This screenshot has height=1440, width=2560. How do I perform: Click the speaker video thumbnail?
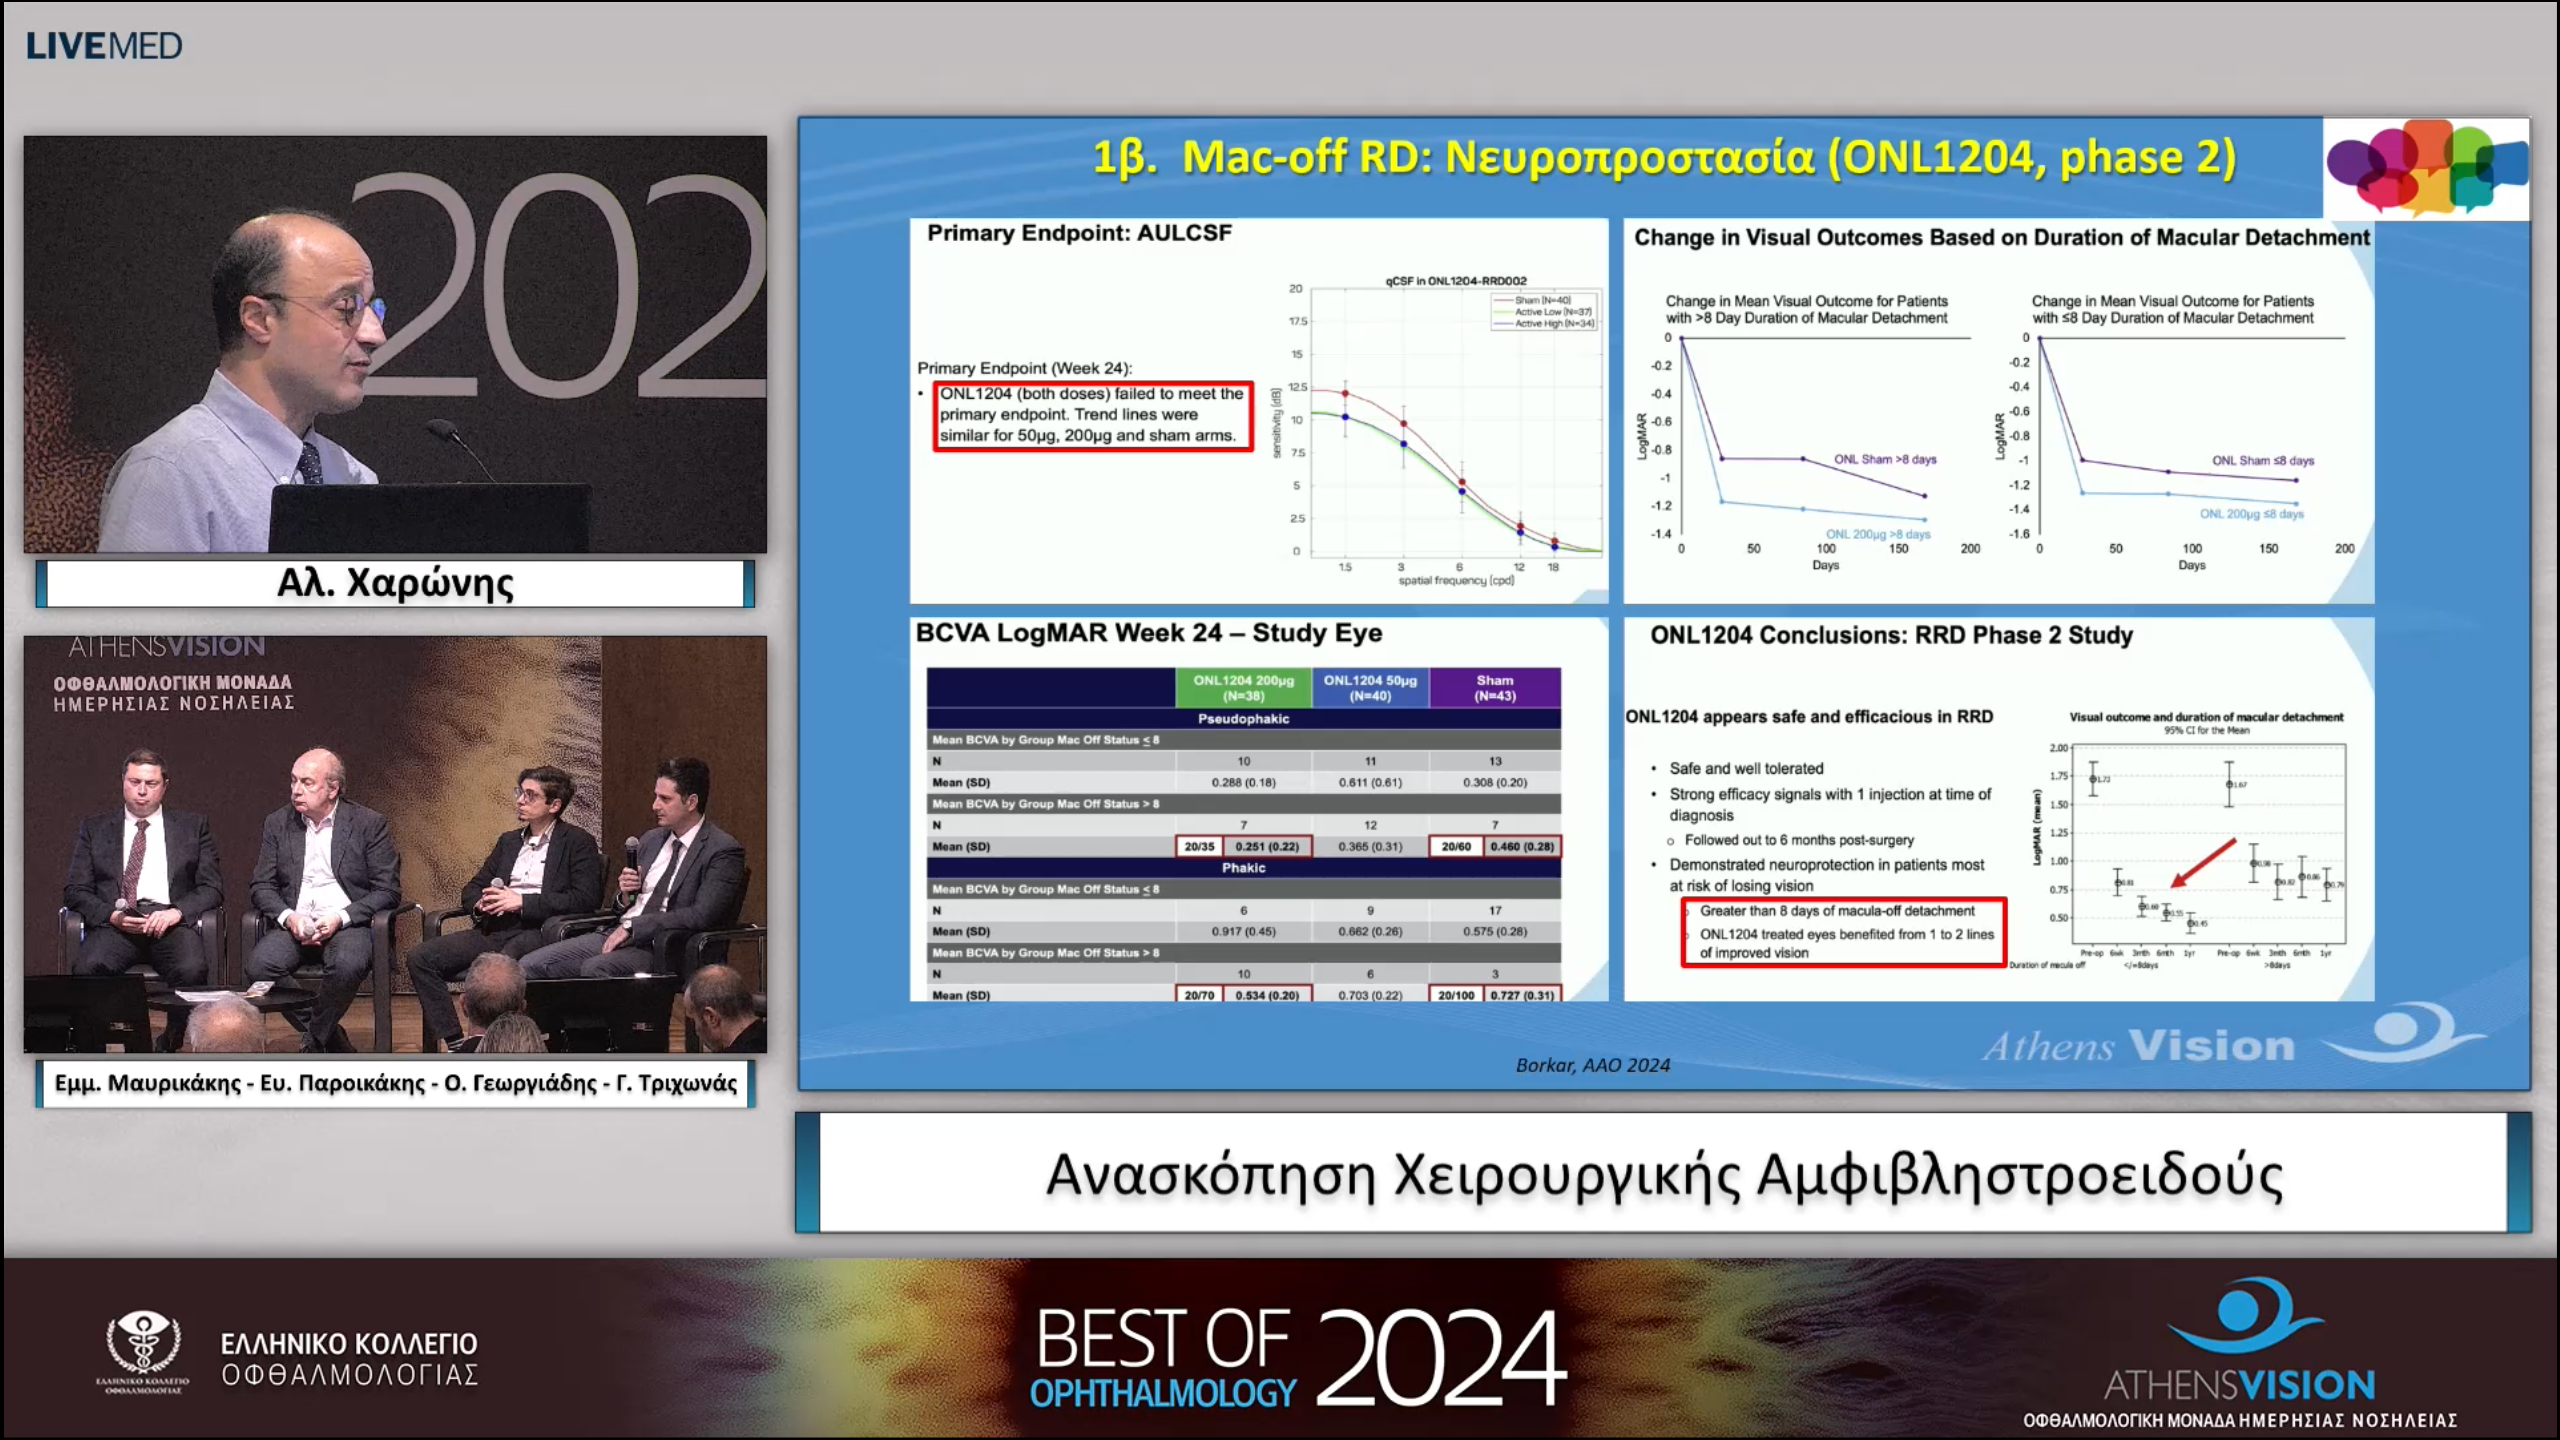click(x=395, y=344)
